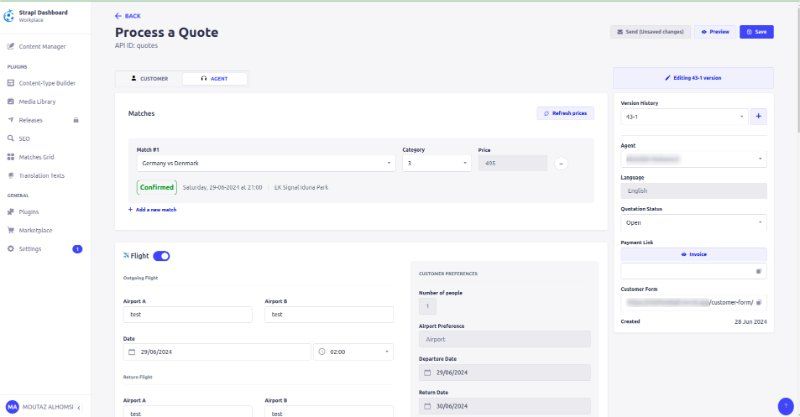Click the Save button

pos(756,32)
